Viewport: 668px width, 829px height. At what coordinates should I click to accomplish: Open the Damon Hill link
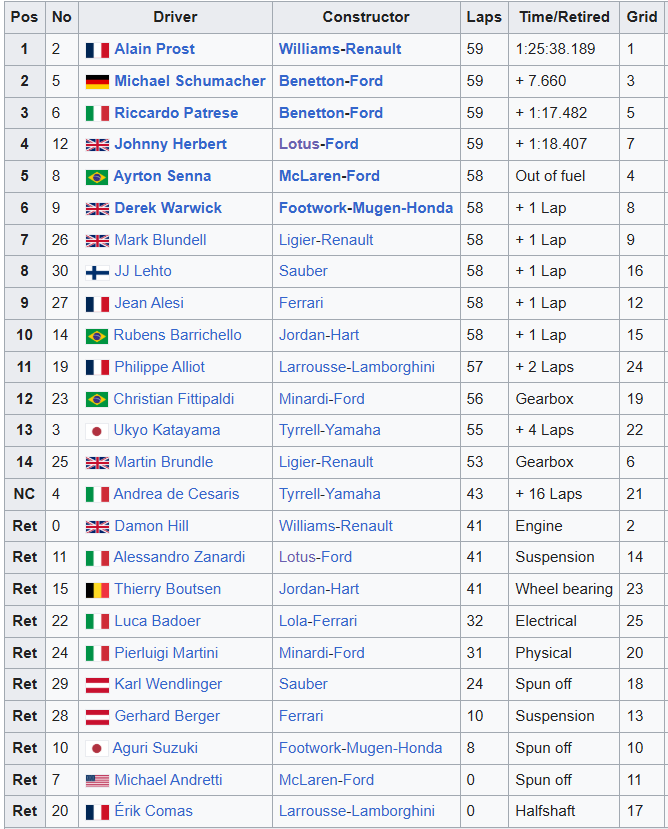[151, 526]
